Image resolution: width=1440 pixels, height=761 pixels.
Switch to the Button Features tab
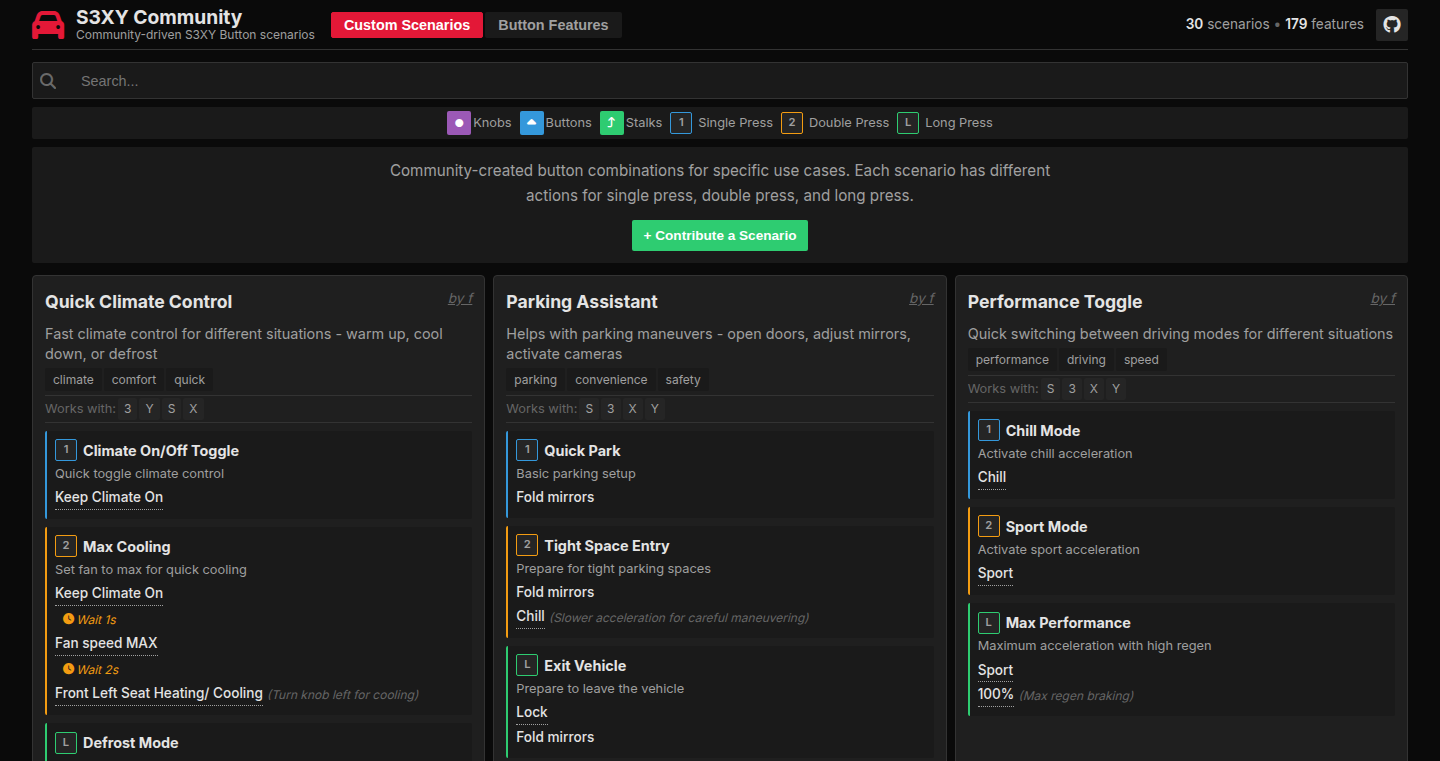point(553,25)
